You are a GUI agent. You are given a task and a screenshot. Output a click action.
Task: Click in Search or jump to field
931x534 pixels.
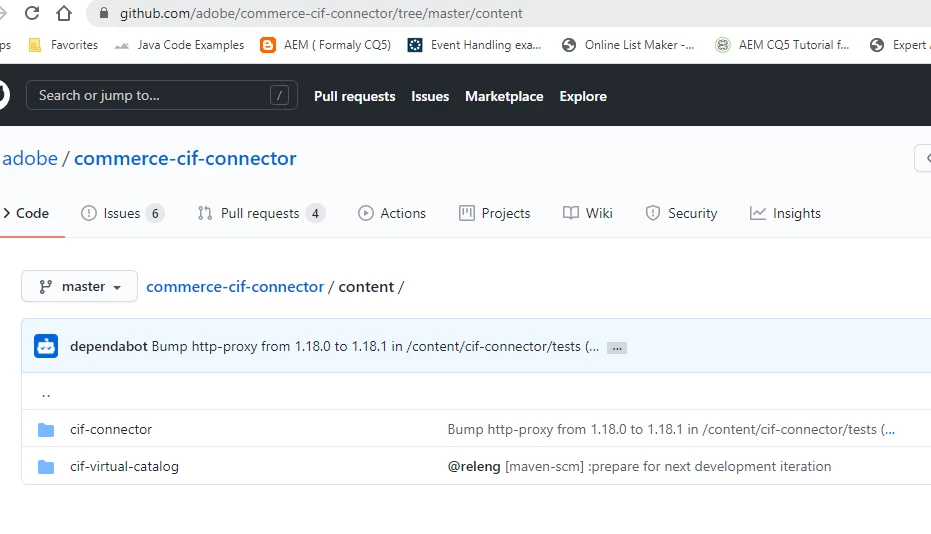tap(162, 95)
